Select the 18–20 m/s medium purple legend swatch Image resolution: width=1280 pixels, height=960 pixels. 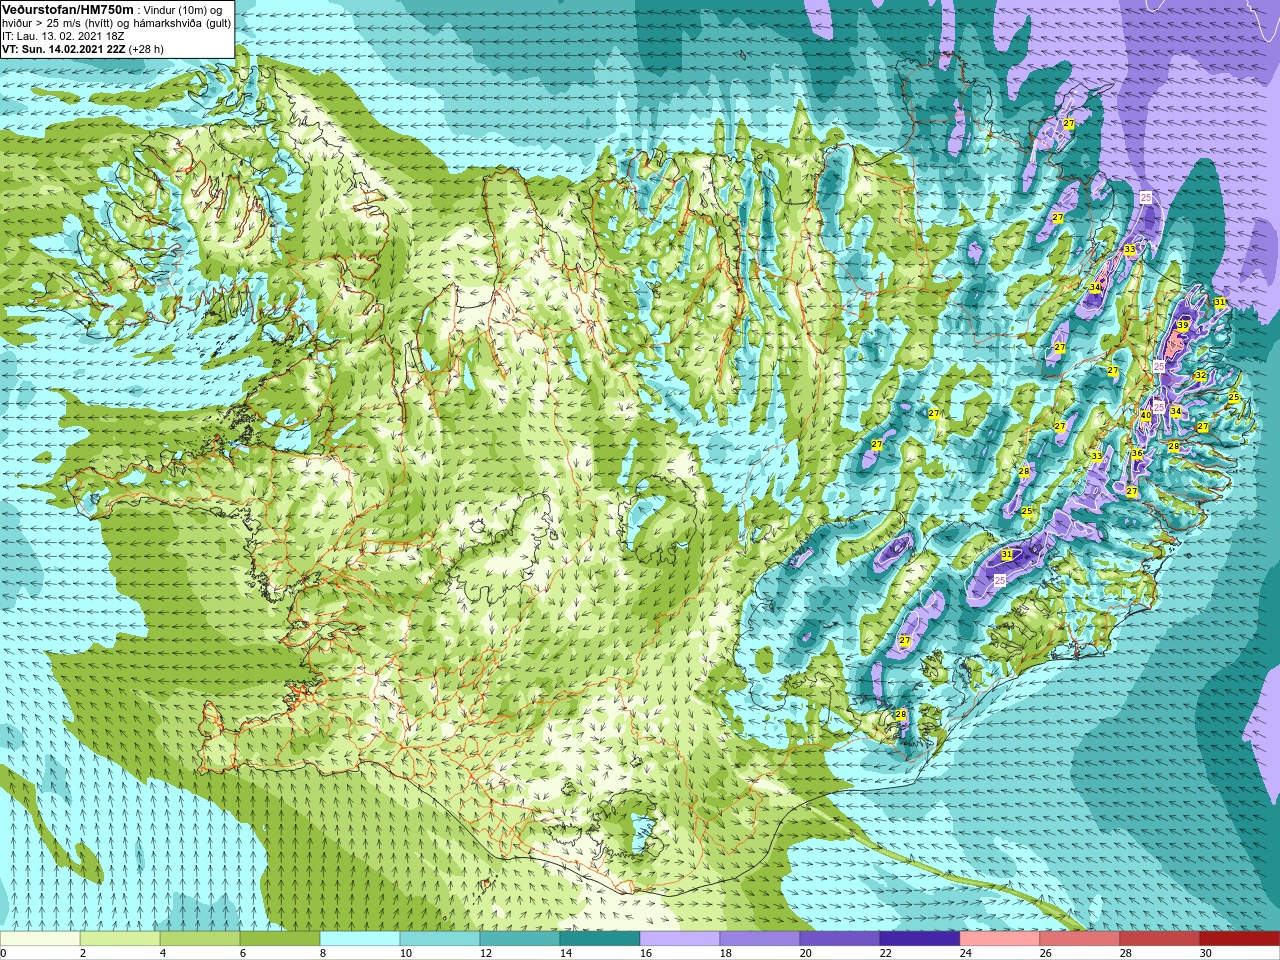[x=760, y=939]
